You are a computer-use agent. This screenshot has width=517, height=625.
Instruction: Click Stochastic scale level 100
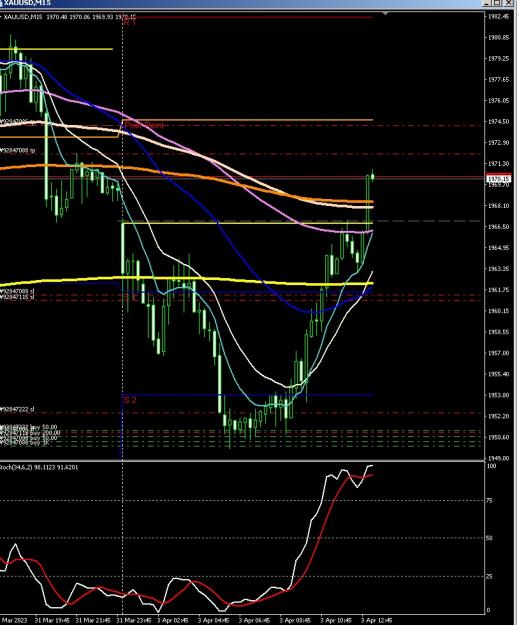pos(492,466)
